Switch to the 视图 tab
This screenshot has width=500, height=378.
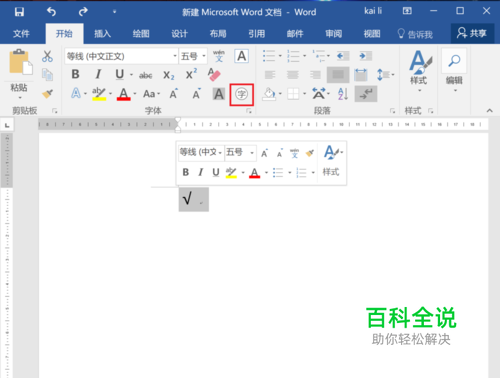click(372, 34)
